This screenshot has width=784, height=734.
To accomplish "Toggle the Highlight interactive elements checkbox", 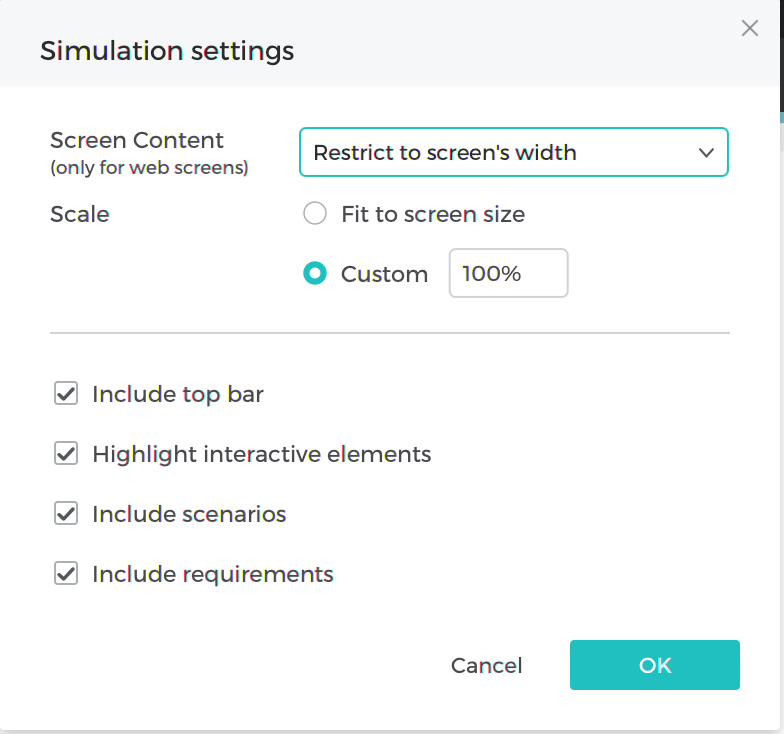I will [x=66, y=454].
